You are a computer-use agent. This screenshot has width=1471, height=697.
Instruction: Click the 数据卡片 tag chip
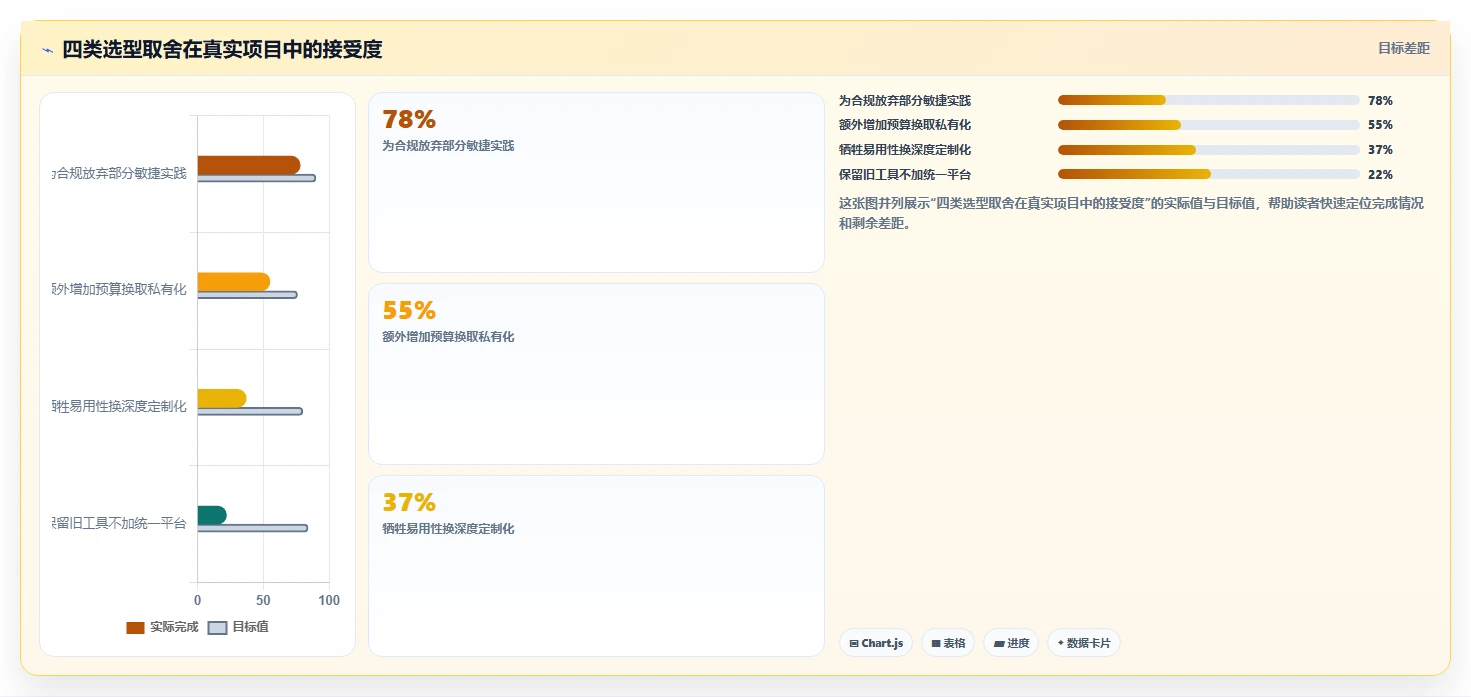point(1084,643)
